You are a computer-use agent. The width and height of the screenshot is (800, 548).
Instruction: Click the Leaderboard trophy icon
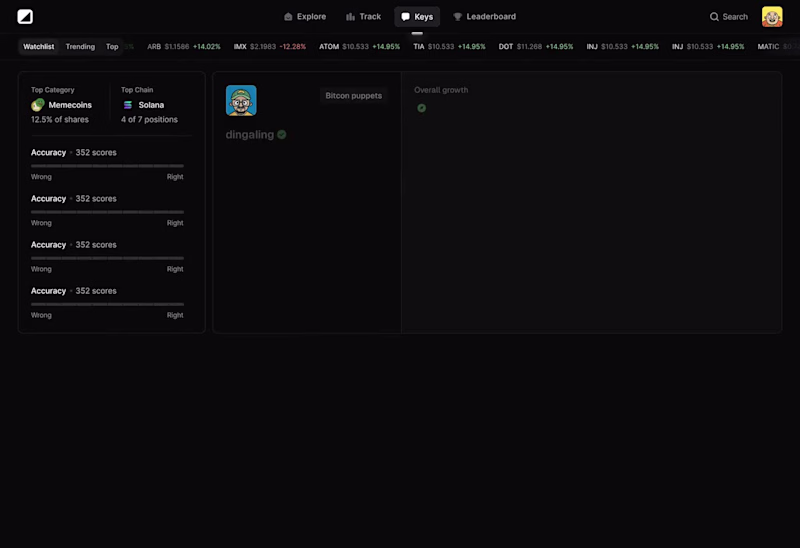(458, 17)
